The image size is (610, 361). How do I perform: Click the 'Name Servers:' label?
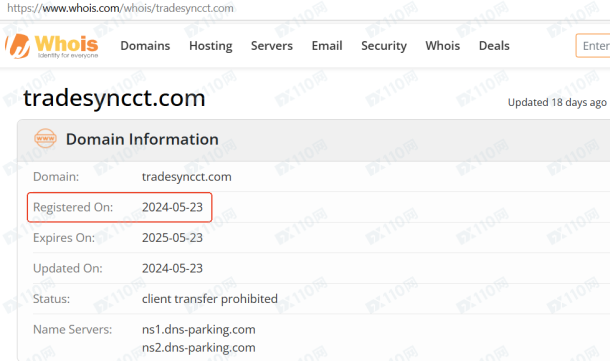tap(72, 329)
